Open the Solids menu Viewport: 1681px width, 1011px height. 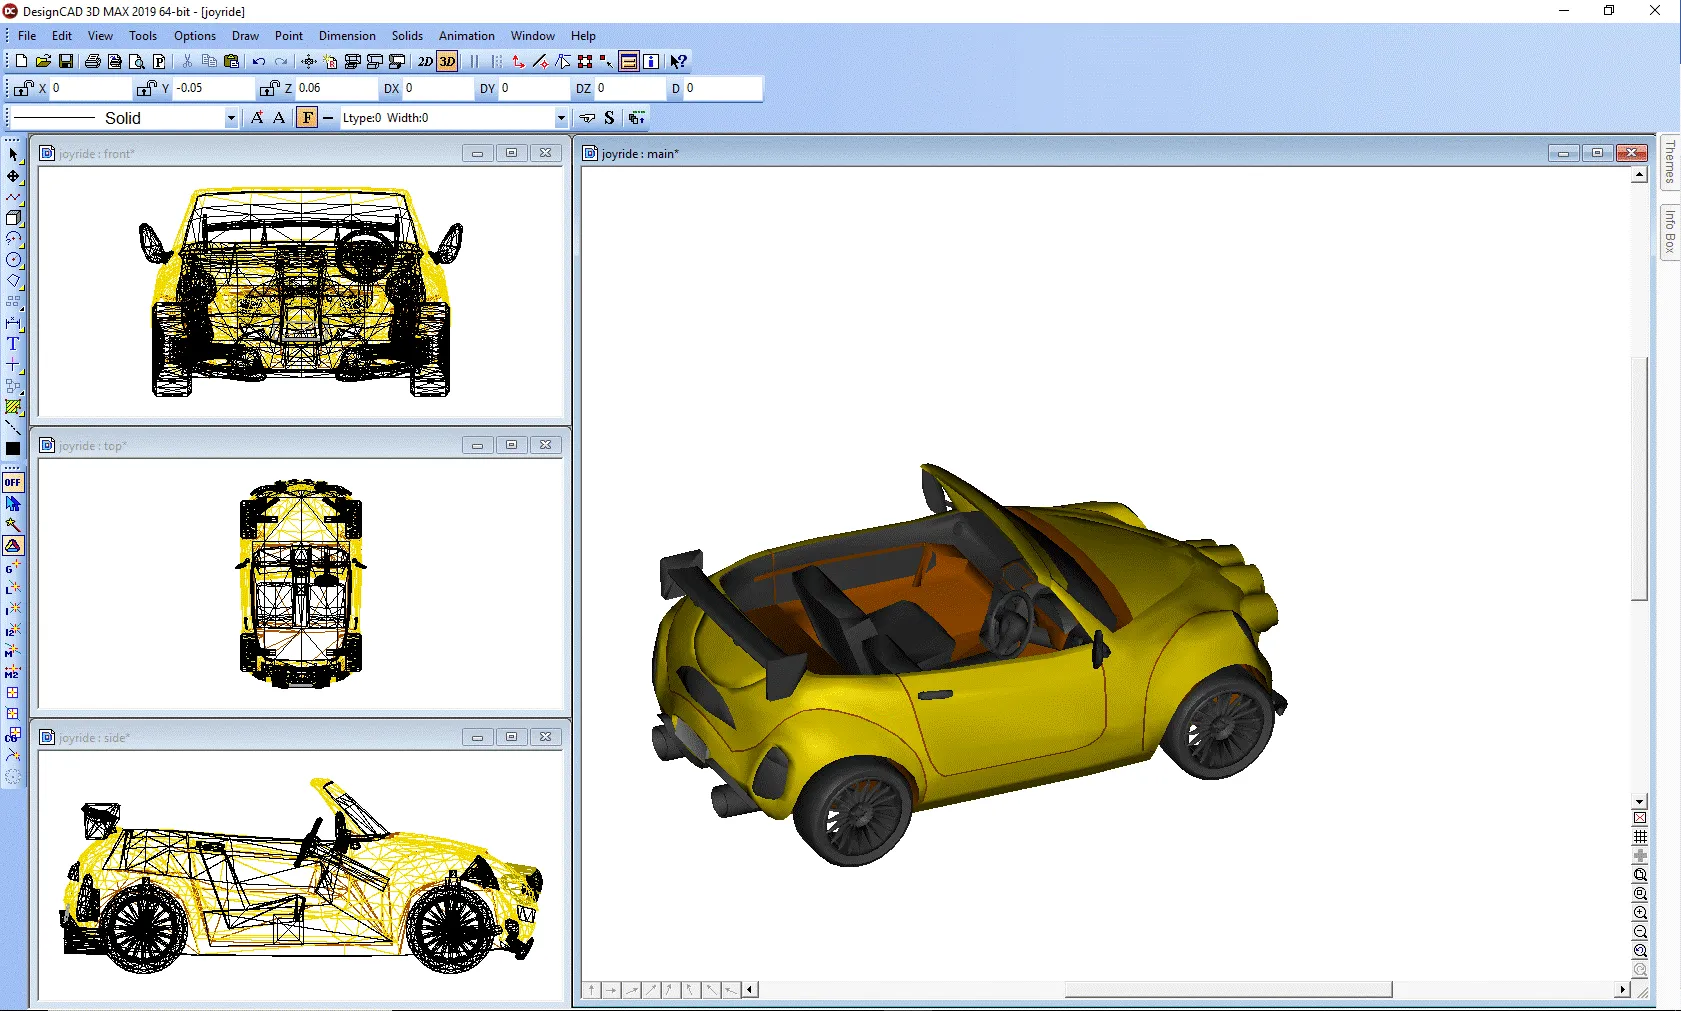pos(406,36)
